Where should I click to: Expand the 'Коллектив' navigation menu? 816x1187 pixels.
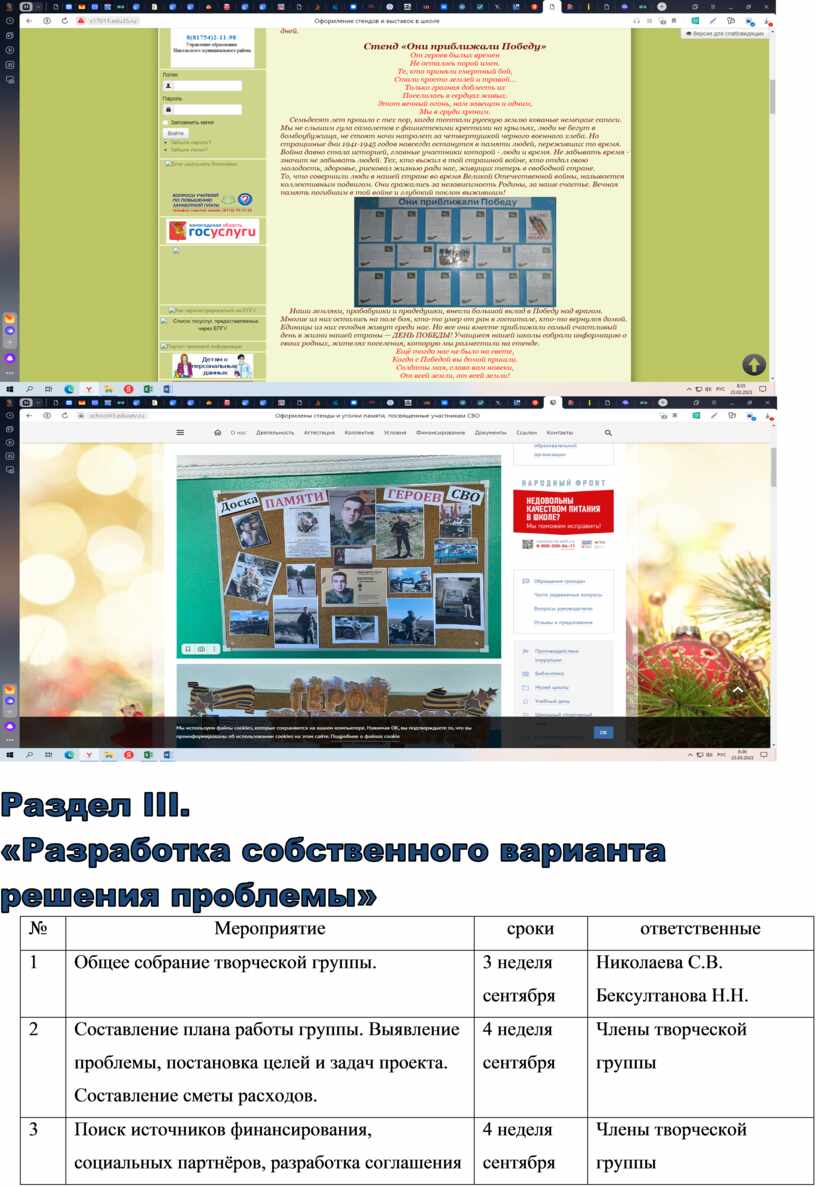point(359,433)
